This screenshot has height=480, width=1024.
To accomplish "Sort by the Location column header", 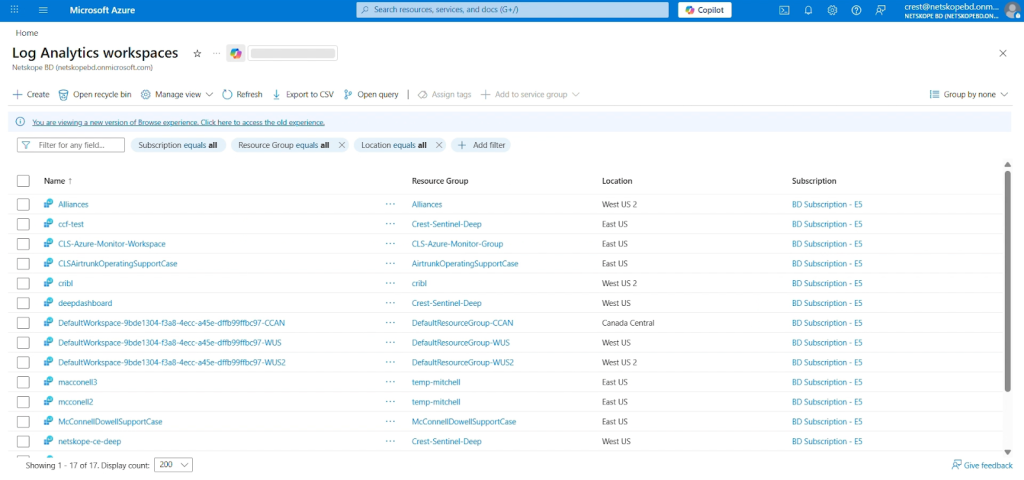I will coord(617,181).
